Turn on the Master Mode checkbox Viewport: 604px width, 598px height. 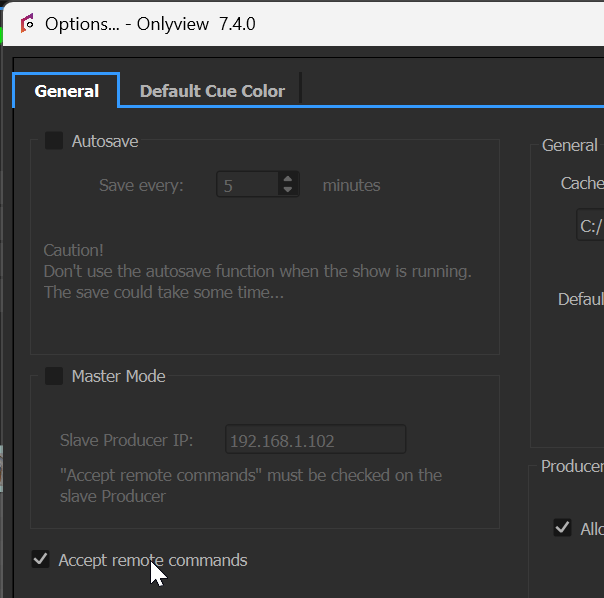pyautogui.click(x=54, y=376)
